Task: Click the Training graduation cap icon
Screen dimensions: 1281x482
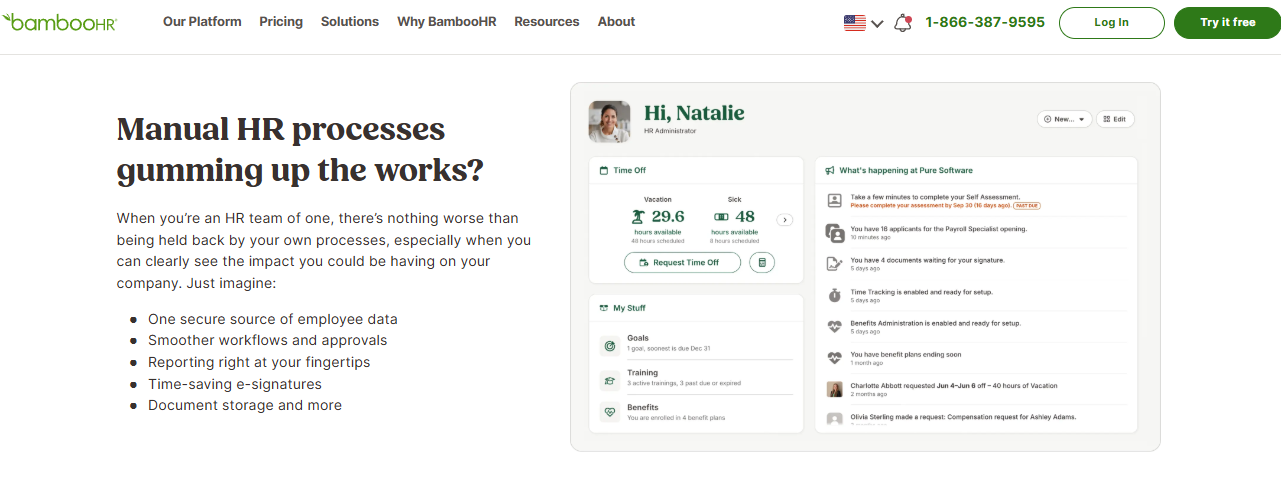Action: point(609,380)
